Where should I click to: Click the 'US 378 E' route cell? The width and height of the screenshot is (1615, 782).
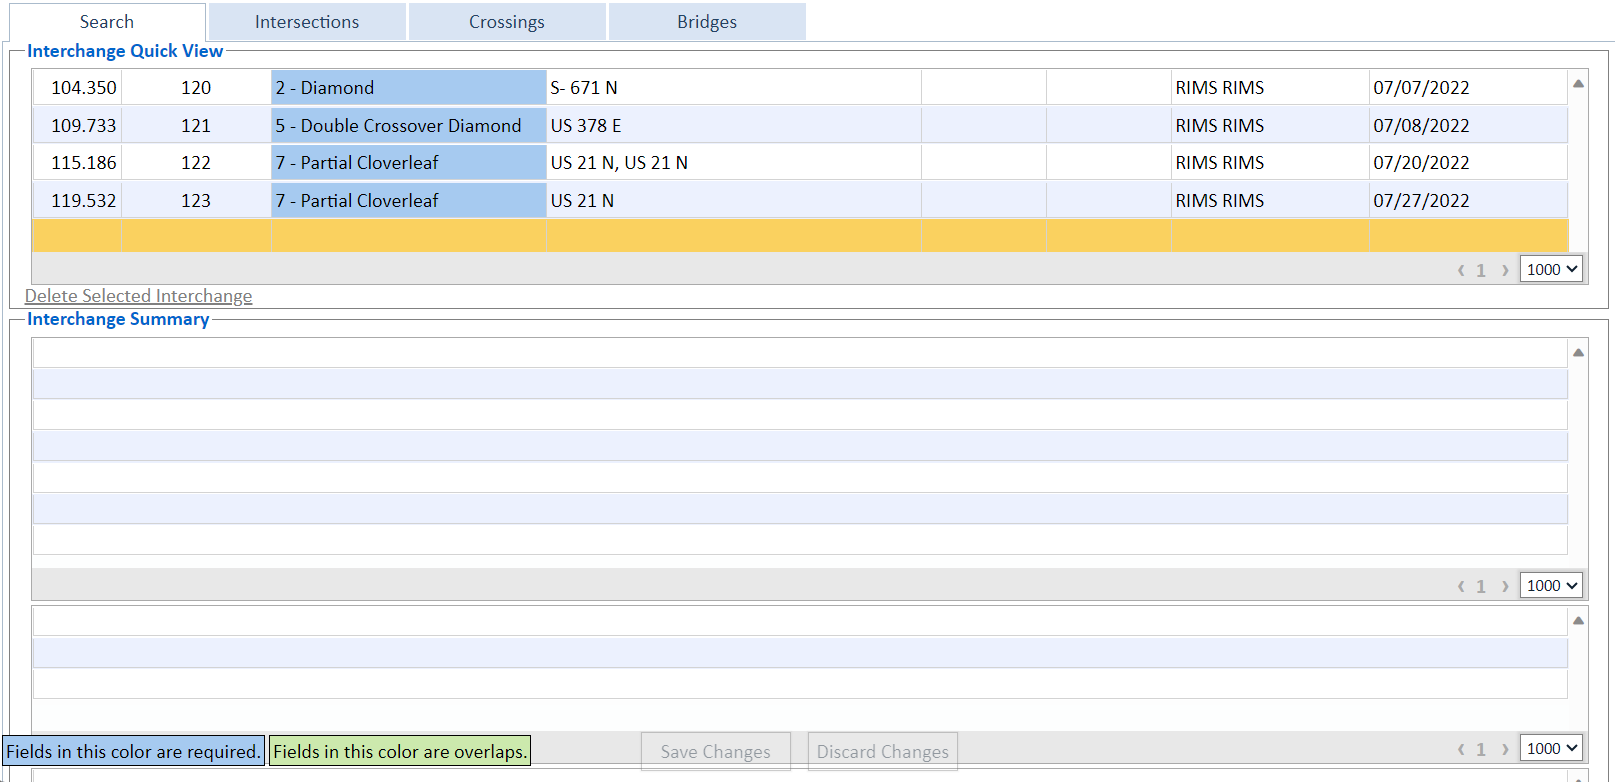coord(734,125)
